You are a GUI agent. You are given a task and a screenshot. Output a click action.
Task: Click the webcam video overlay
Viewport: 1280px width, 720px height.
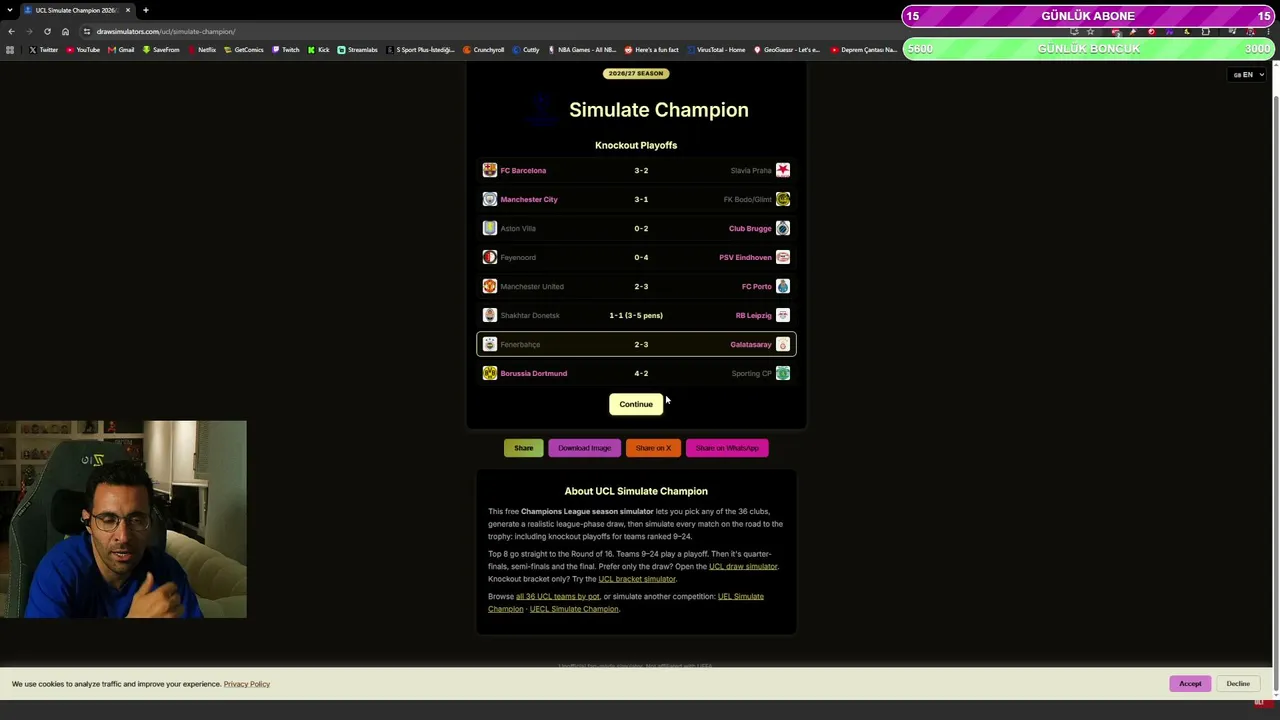[123, 519]
